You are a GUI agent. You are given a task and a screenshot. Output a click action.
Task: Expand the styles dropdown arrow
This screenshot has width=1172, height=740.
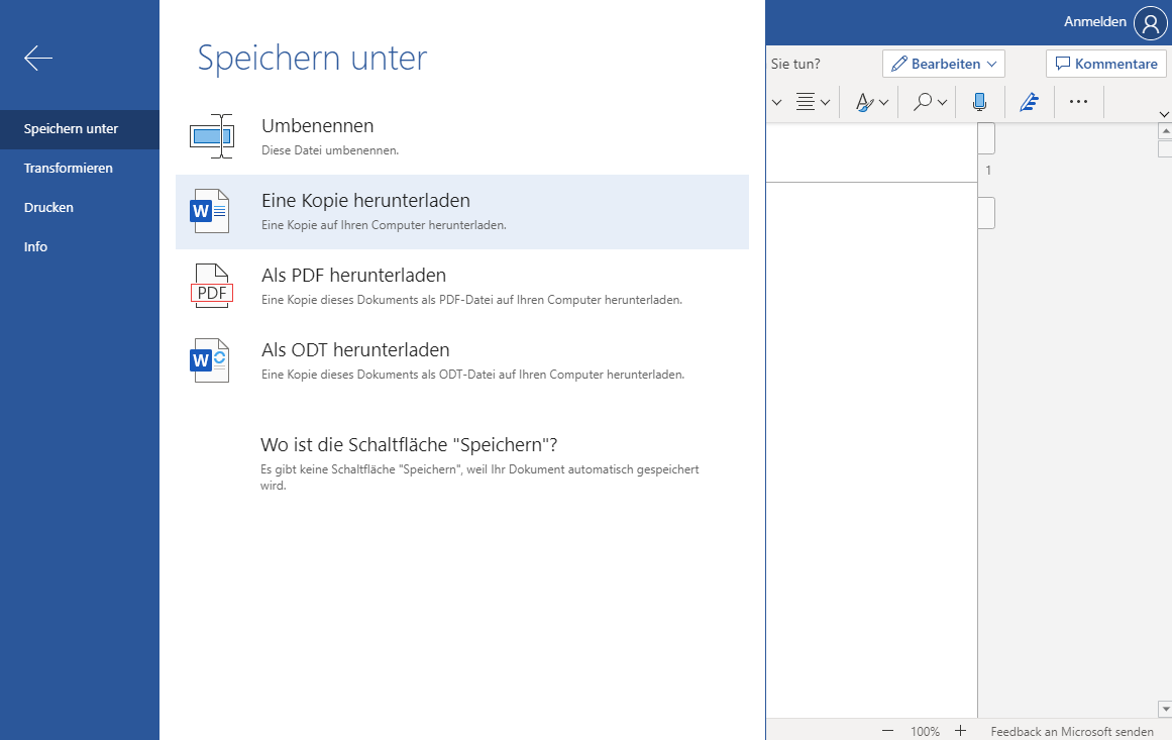click(883, 102)
